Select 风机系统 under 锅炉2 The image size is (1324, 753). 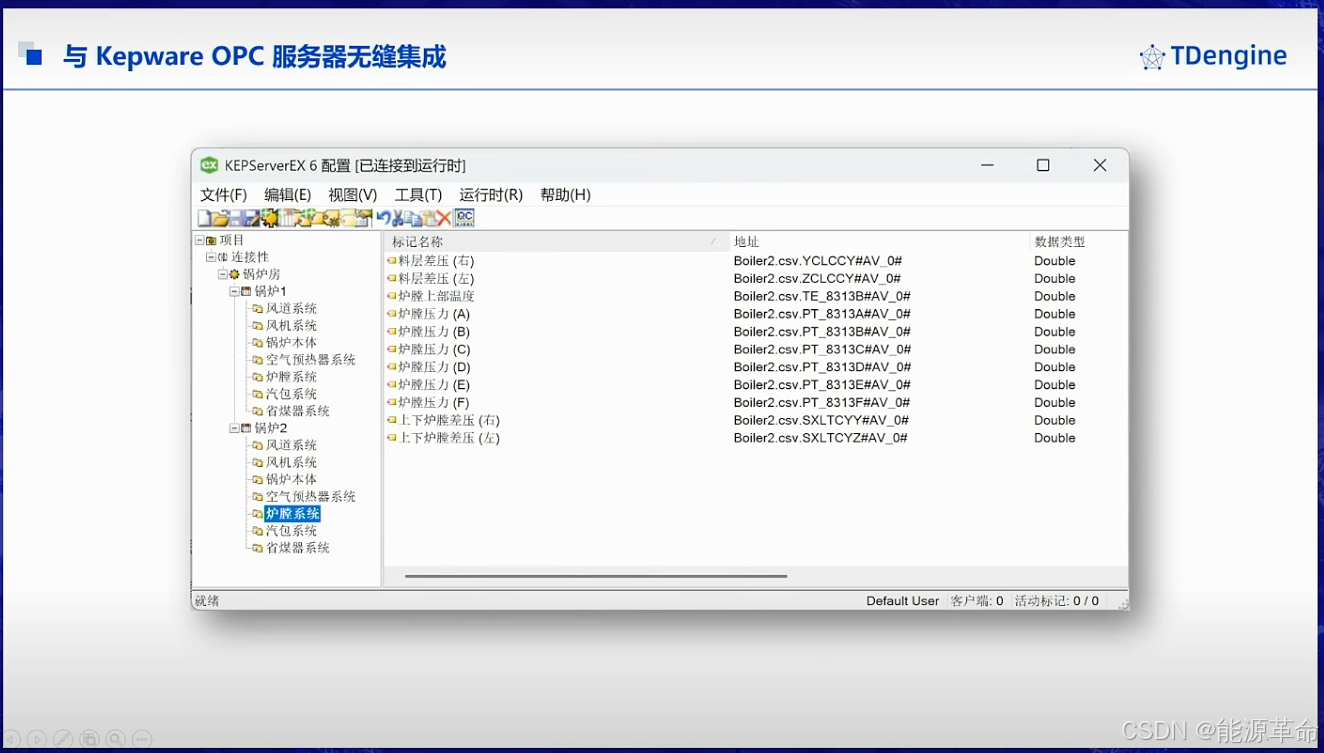tap(291, 462)
